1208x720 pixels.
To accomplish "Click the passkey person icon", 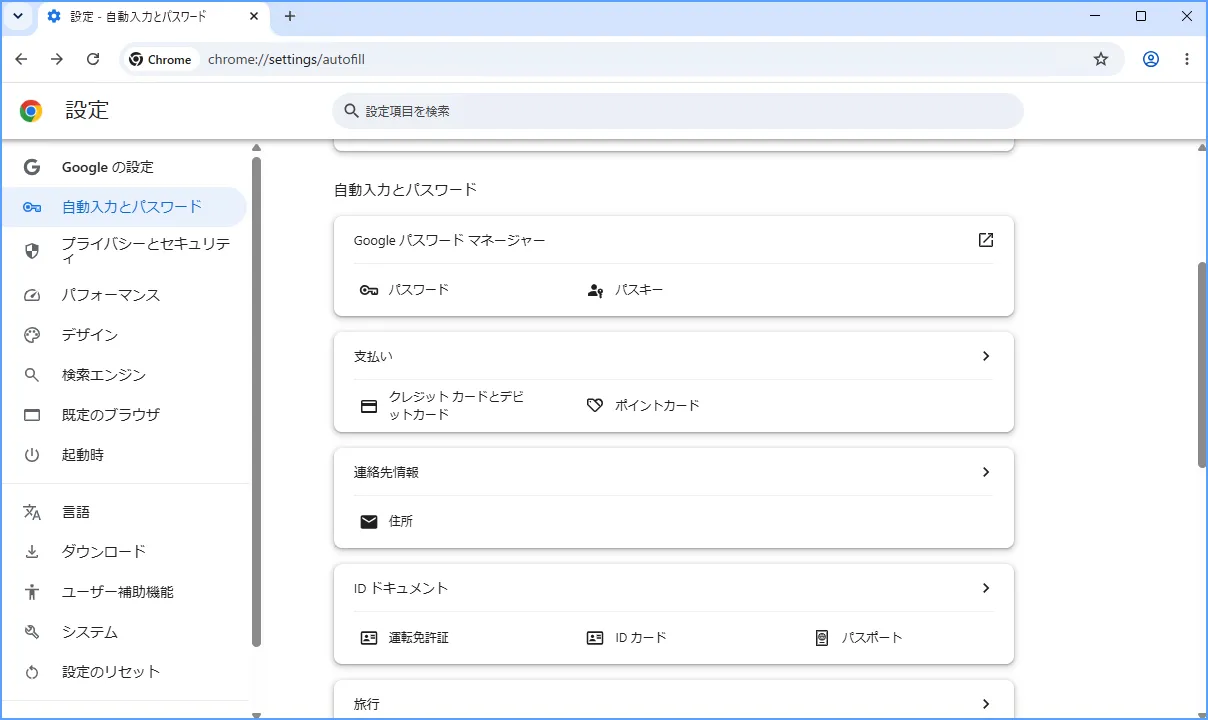I will [x=595, y=290].
